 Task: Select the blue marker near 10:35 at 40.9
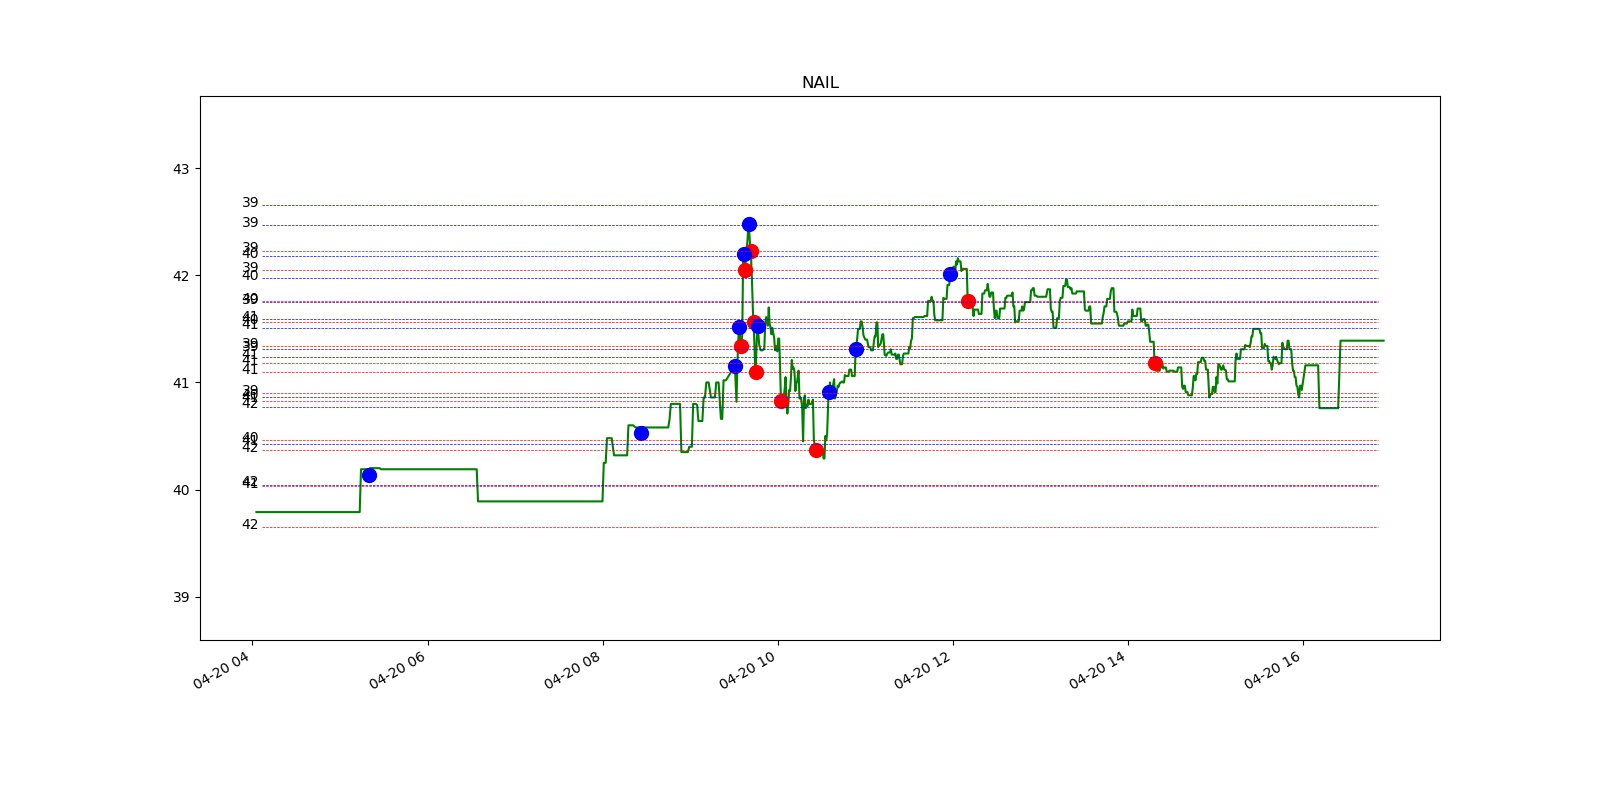(x=829, y=392)
